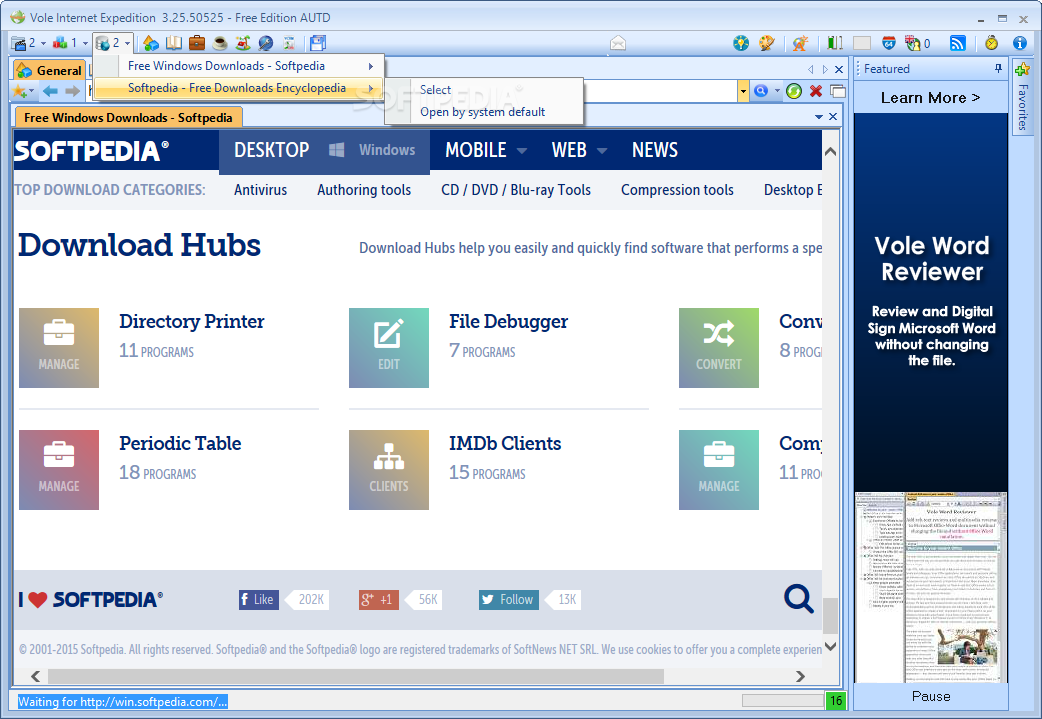Click the colored blocks toolbar icon

[60, 43]
